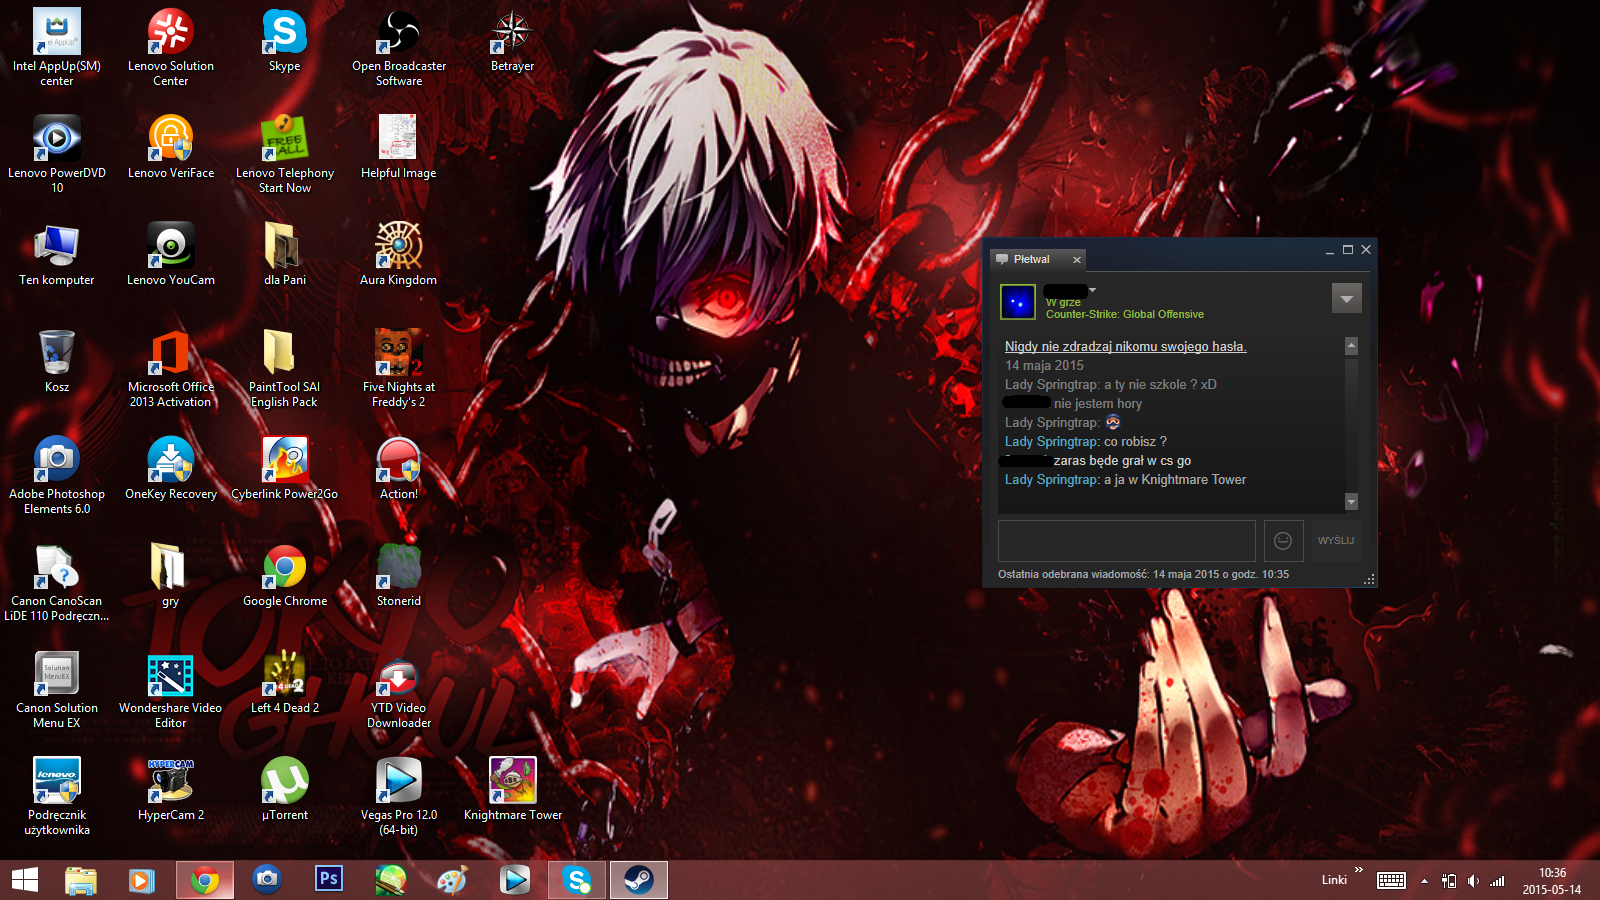Click friend's avatar in Steam chat
The image size is (1600, 900).
coord(1018,302)
